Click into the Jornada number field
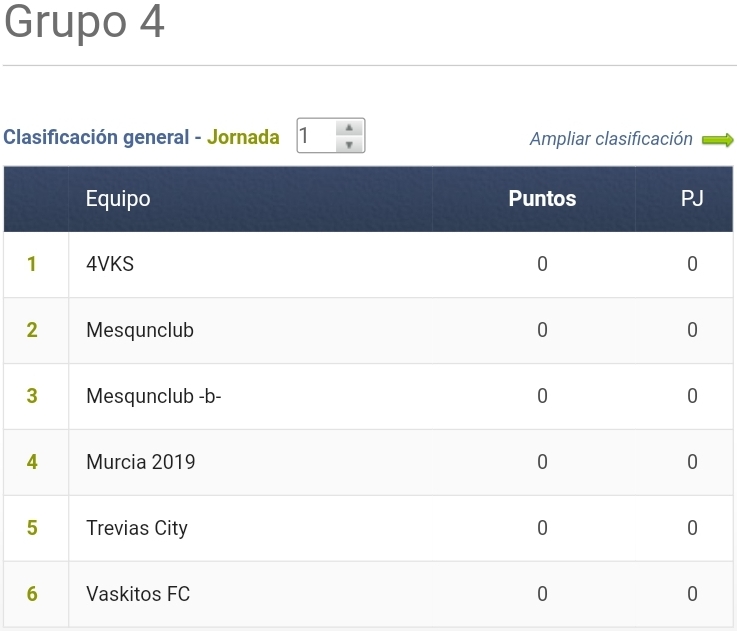 click(315, 136)
